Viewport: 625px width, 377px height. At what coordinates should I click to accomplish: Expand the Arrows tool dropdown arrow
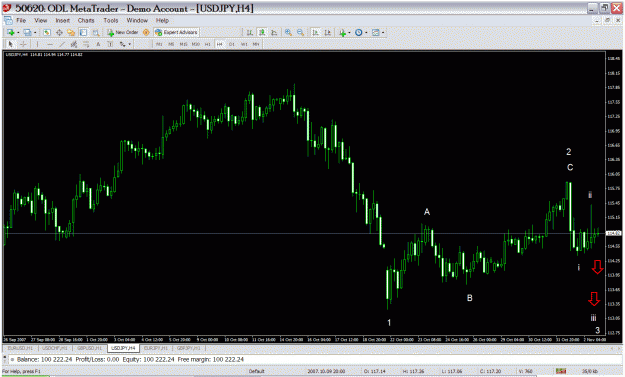click(130, 44)
